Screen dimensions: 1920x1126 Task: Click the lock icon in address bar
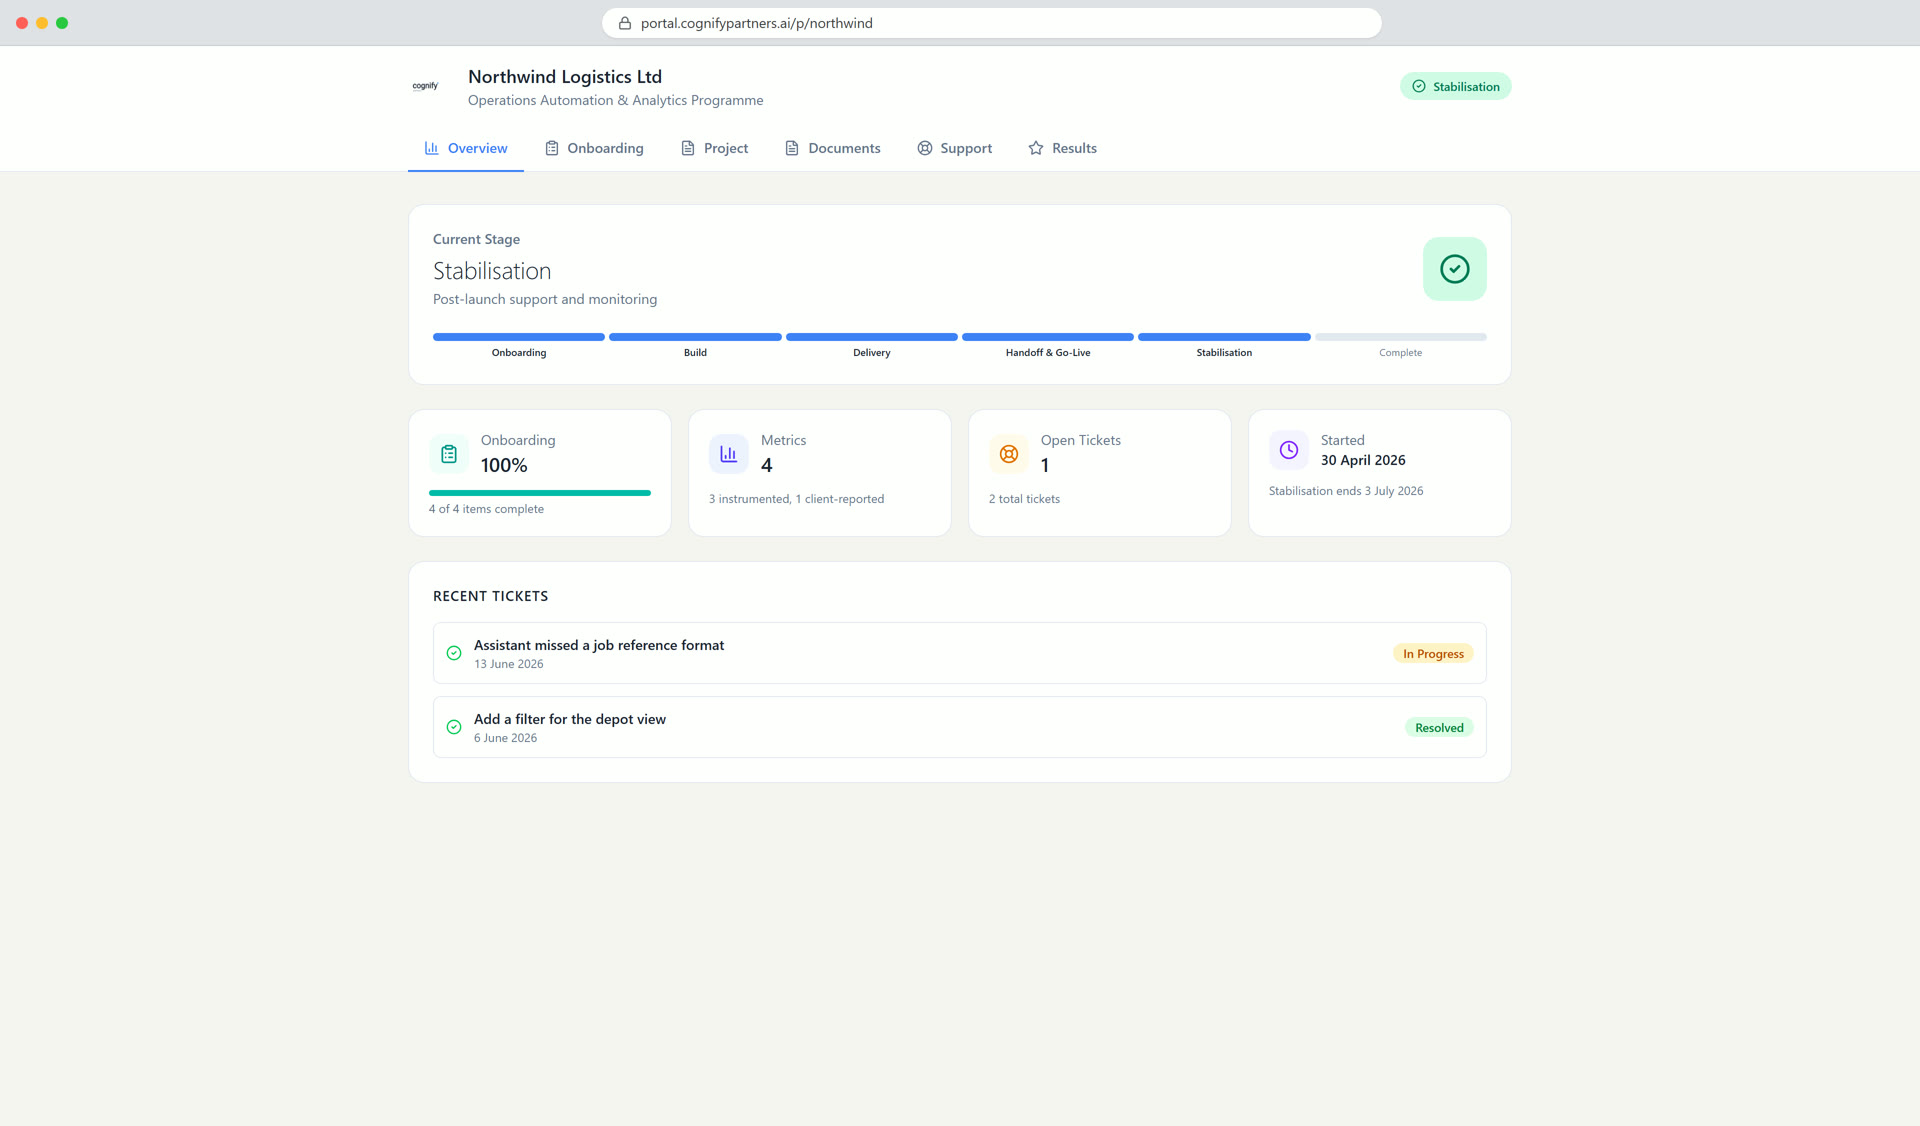625,23
